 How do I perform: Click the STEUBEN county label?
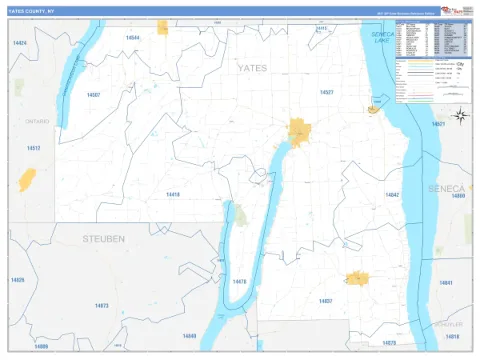[x=104, y=239]
